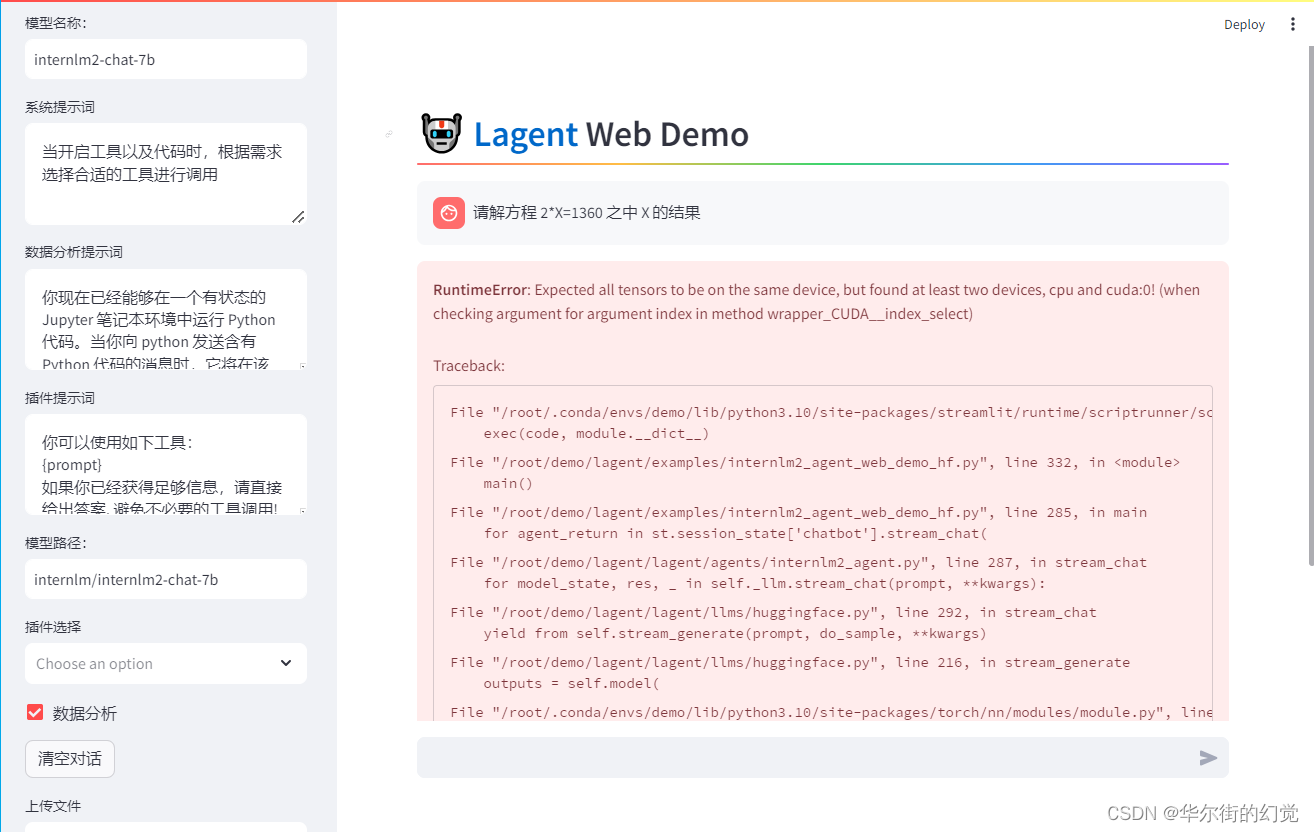Click the send message arrow icon
This screenshot has width=1314, height=832.
point(1208,758)
